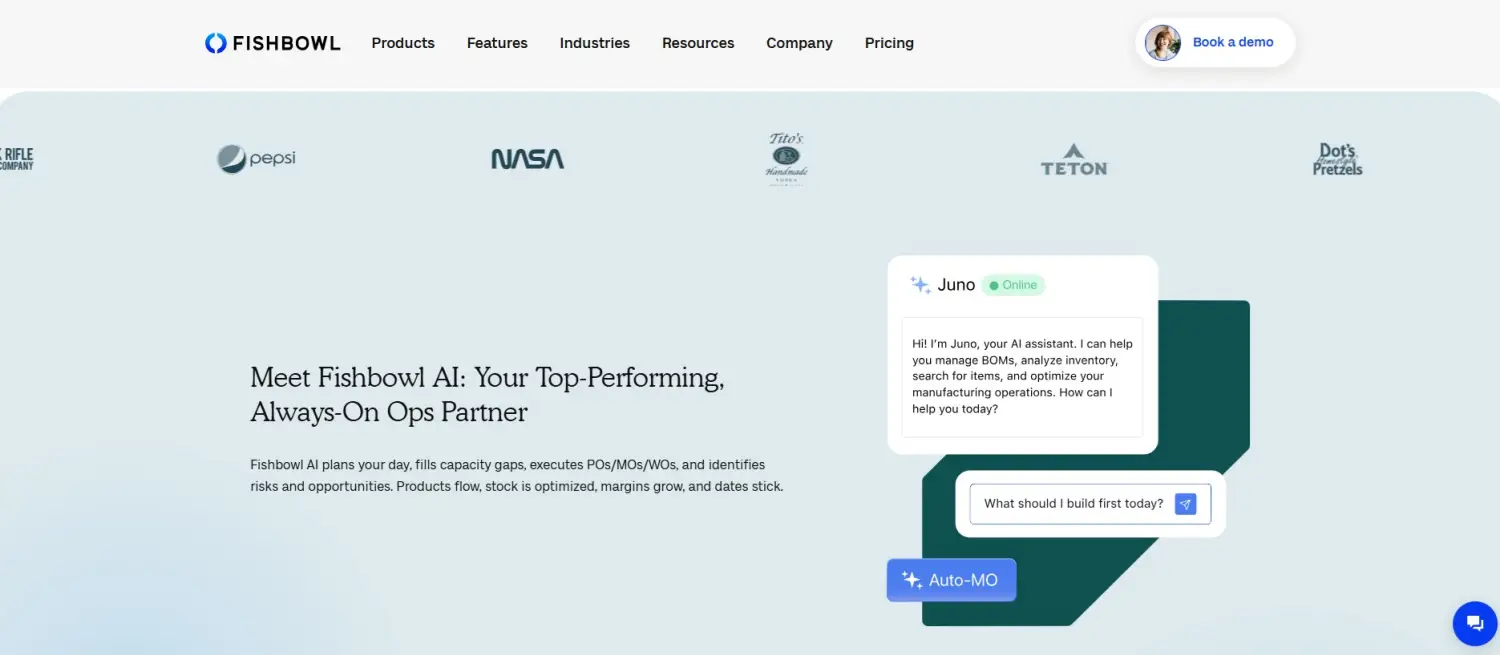
Task: Click the Book a demo button
Action: 1215,43
